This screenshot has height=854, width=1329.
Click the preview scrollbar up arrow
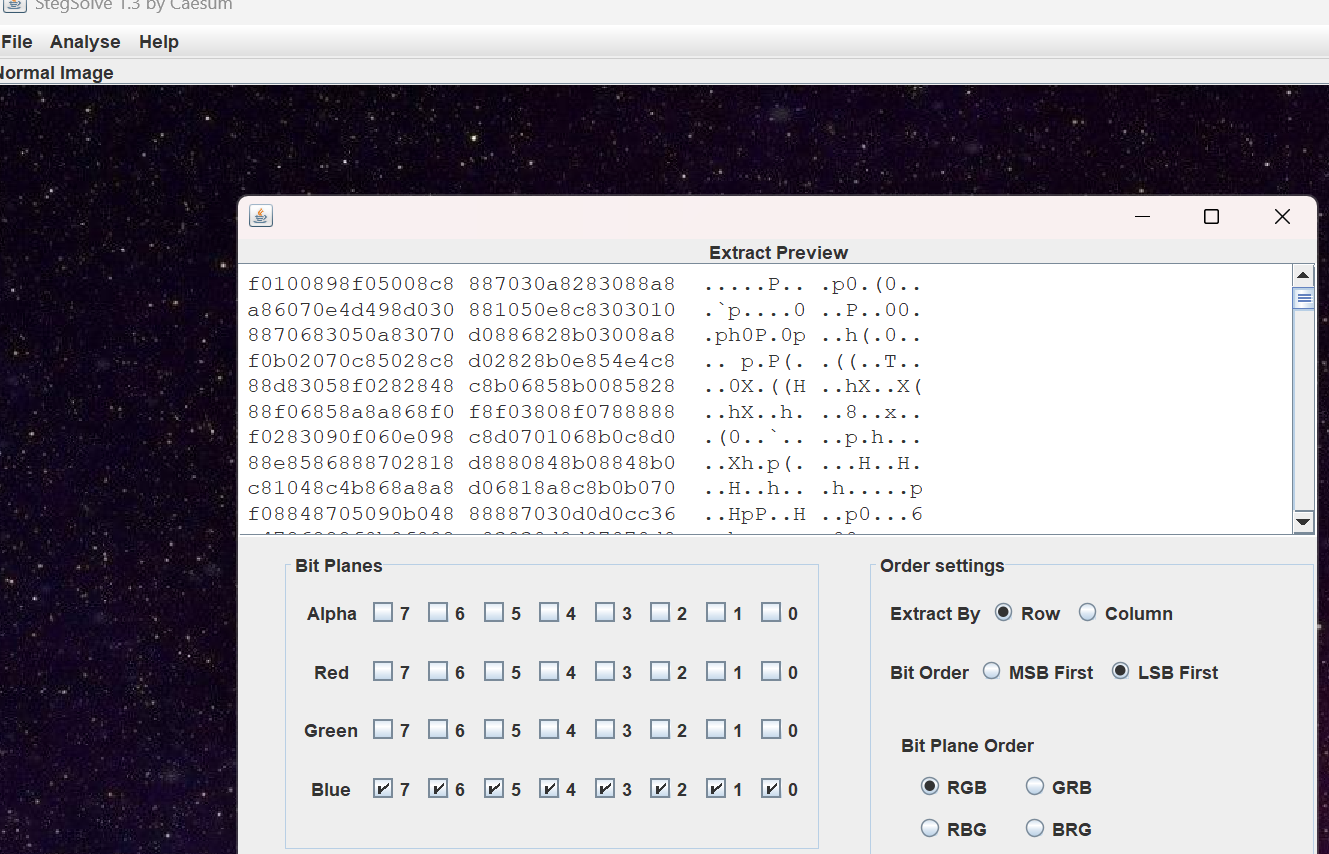tap(1303, 275)
